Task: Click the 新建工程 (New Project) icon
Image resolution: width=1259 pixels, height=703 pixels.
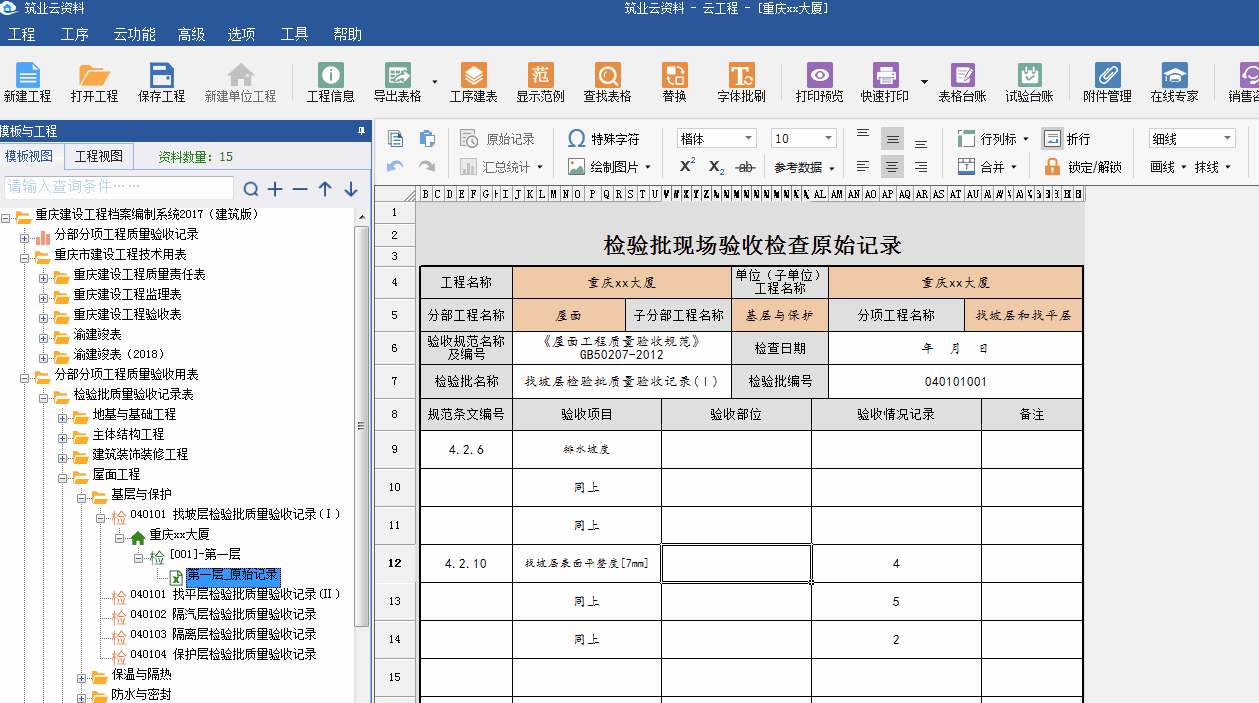Action: 28,82
